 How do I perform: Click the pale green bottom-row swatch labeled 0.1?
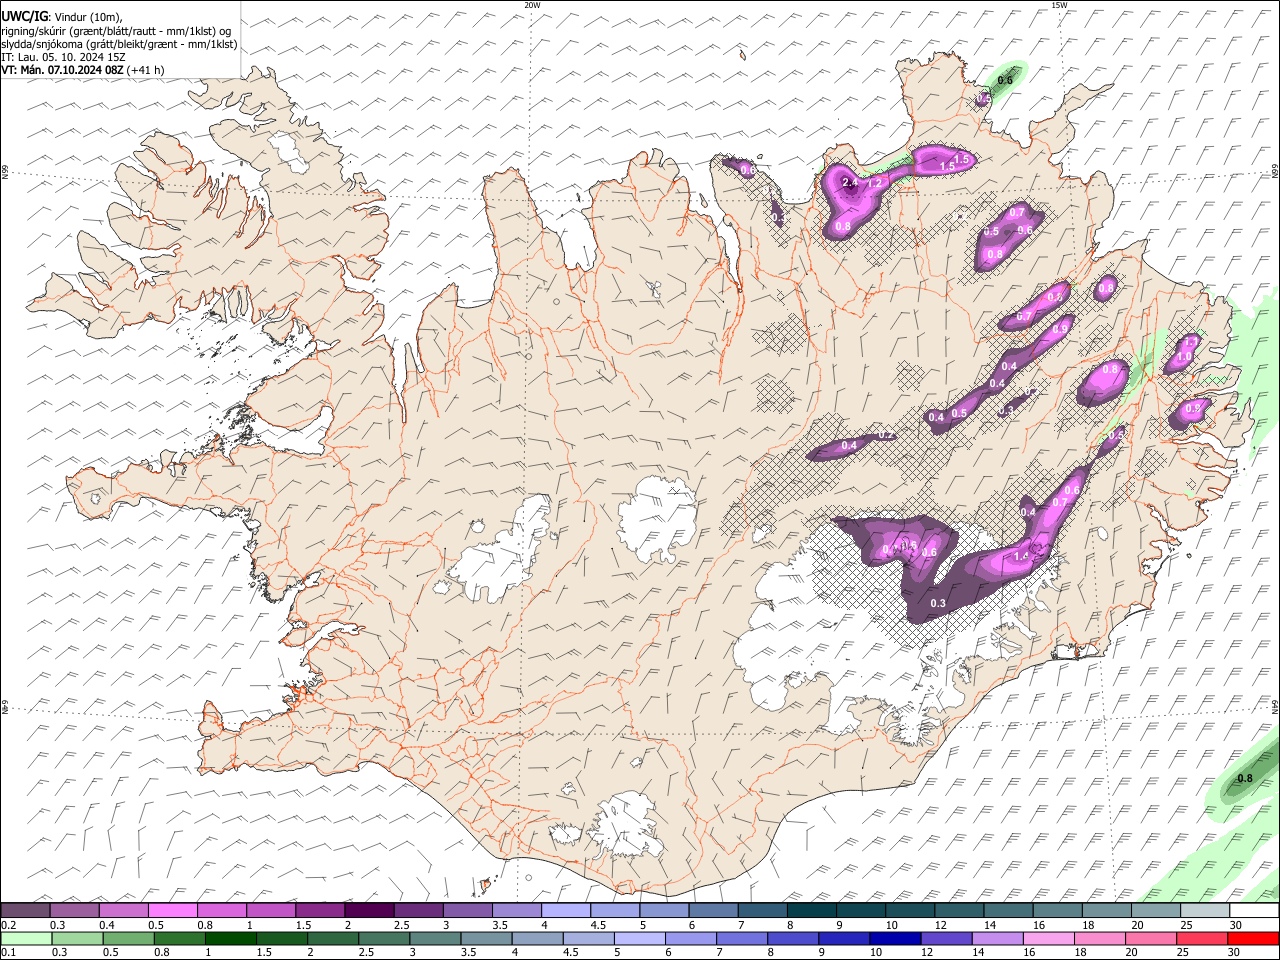coord(26,938)
